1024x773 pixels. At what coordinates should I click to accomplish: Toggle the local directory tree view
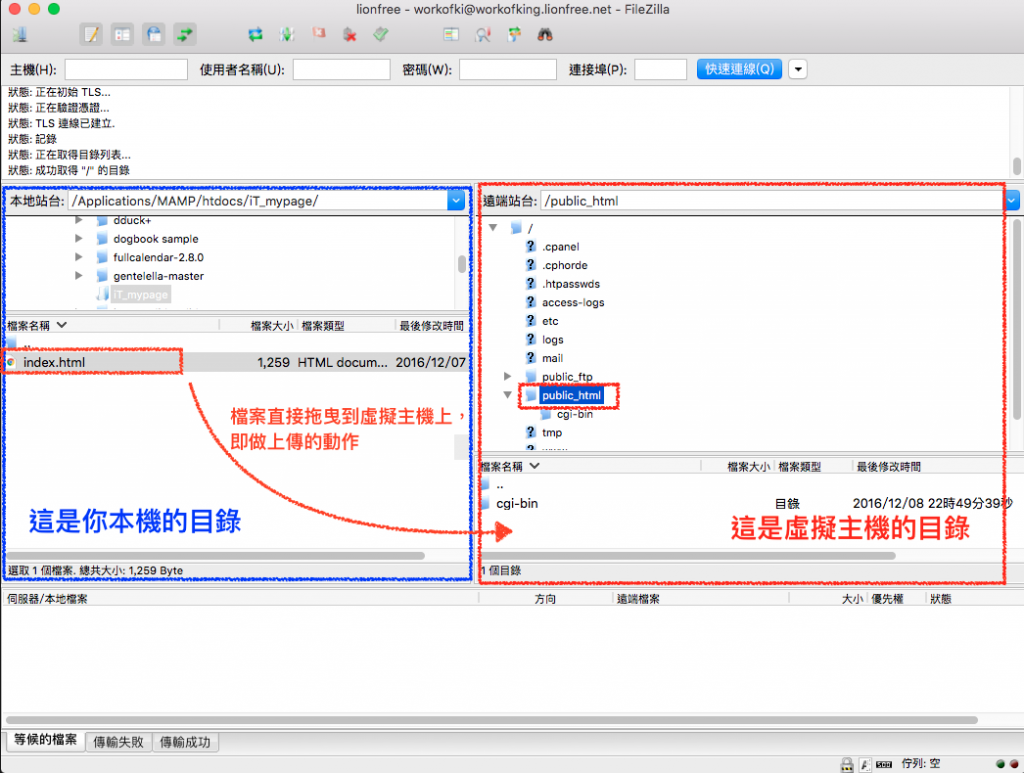tap(122, 35)
